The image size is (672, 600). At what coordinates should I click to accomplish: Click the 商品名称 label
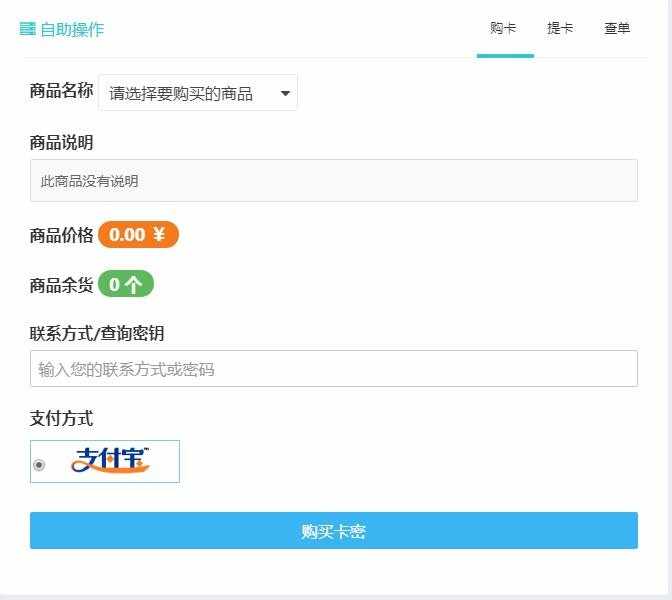point(61,91)
